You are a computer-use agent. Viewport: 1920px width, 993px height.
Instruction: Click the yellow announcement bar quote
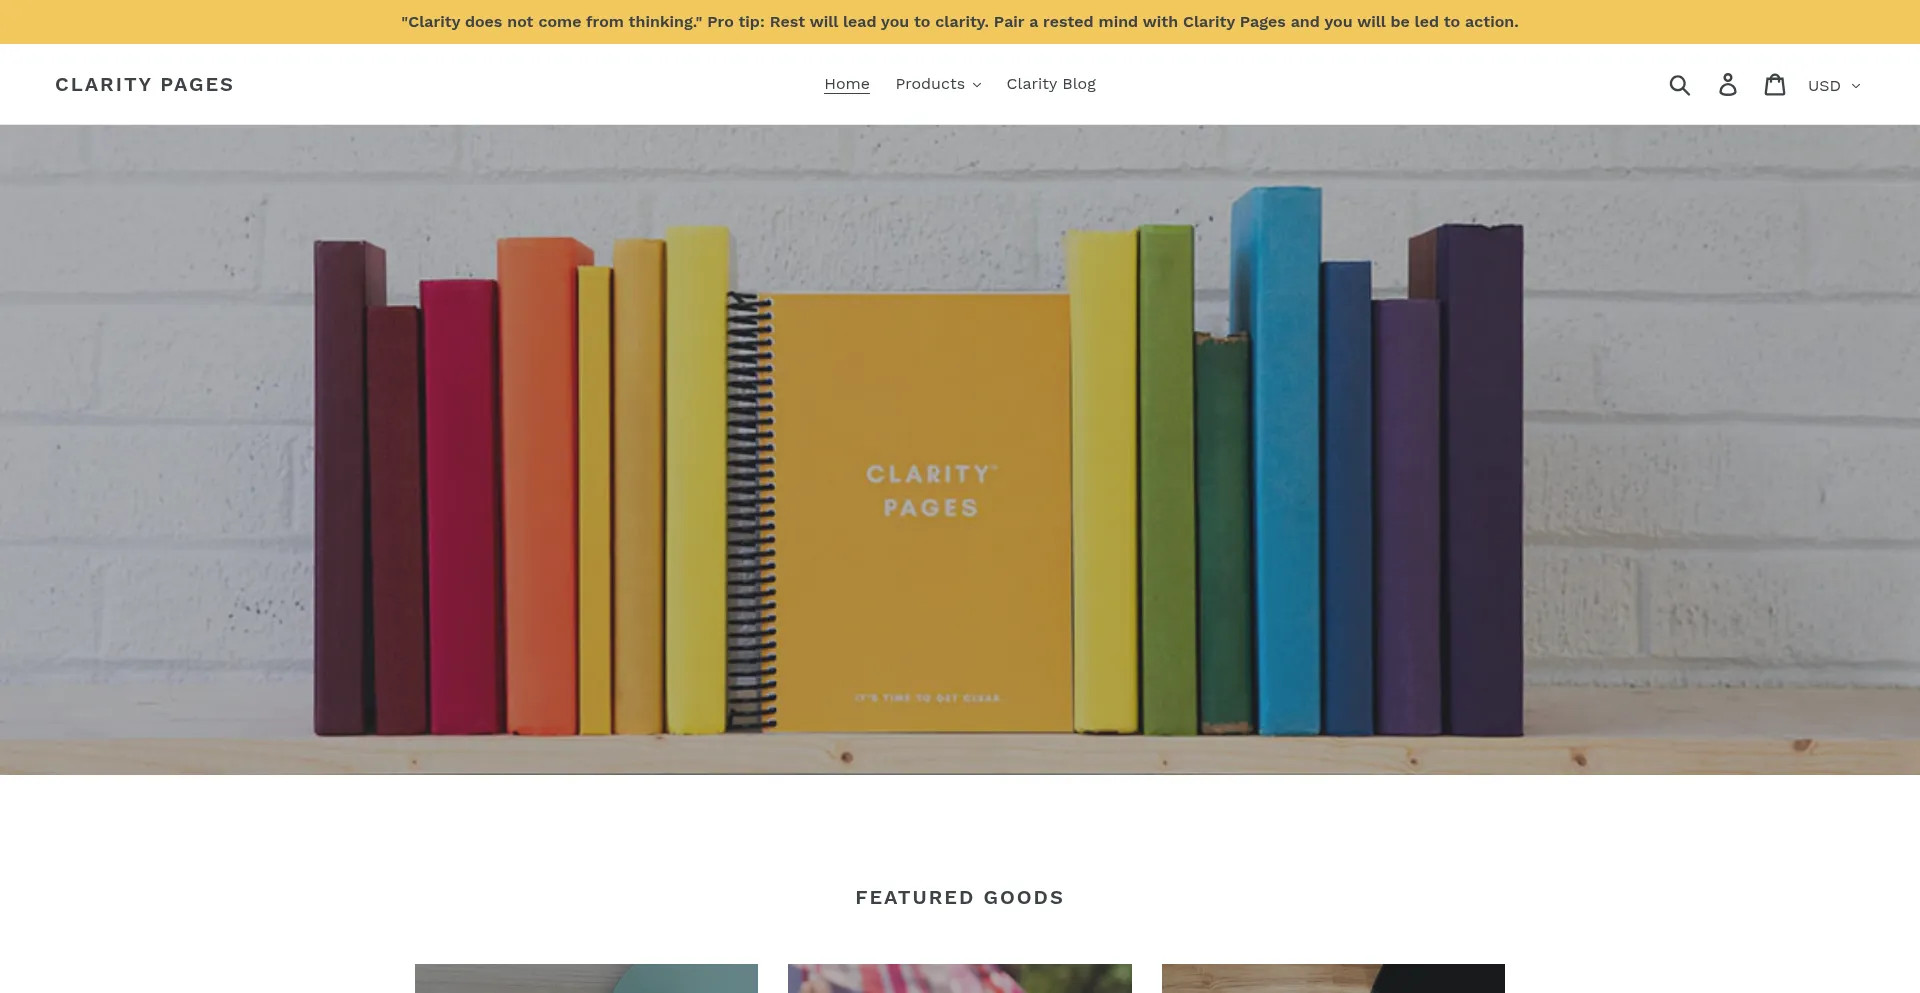960,22
